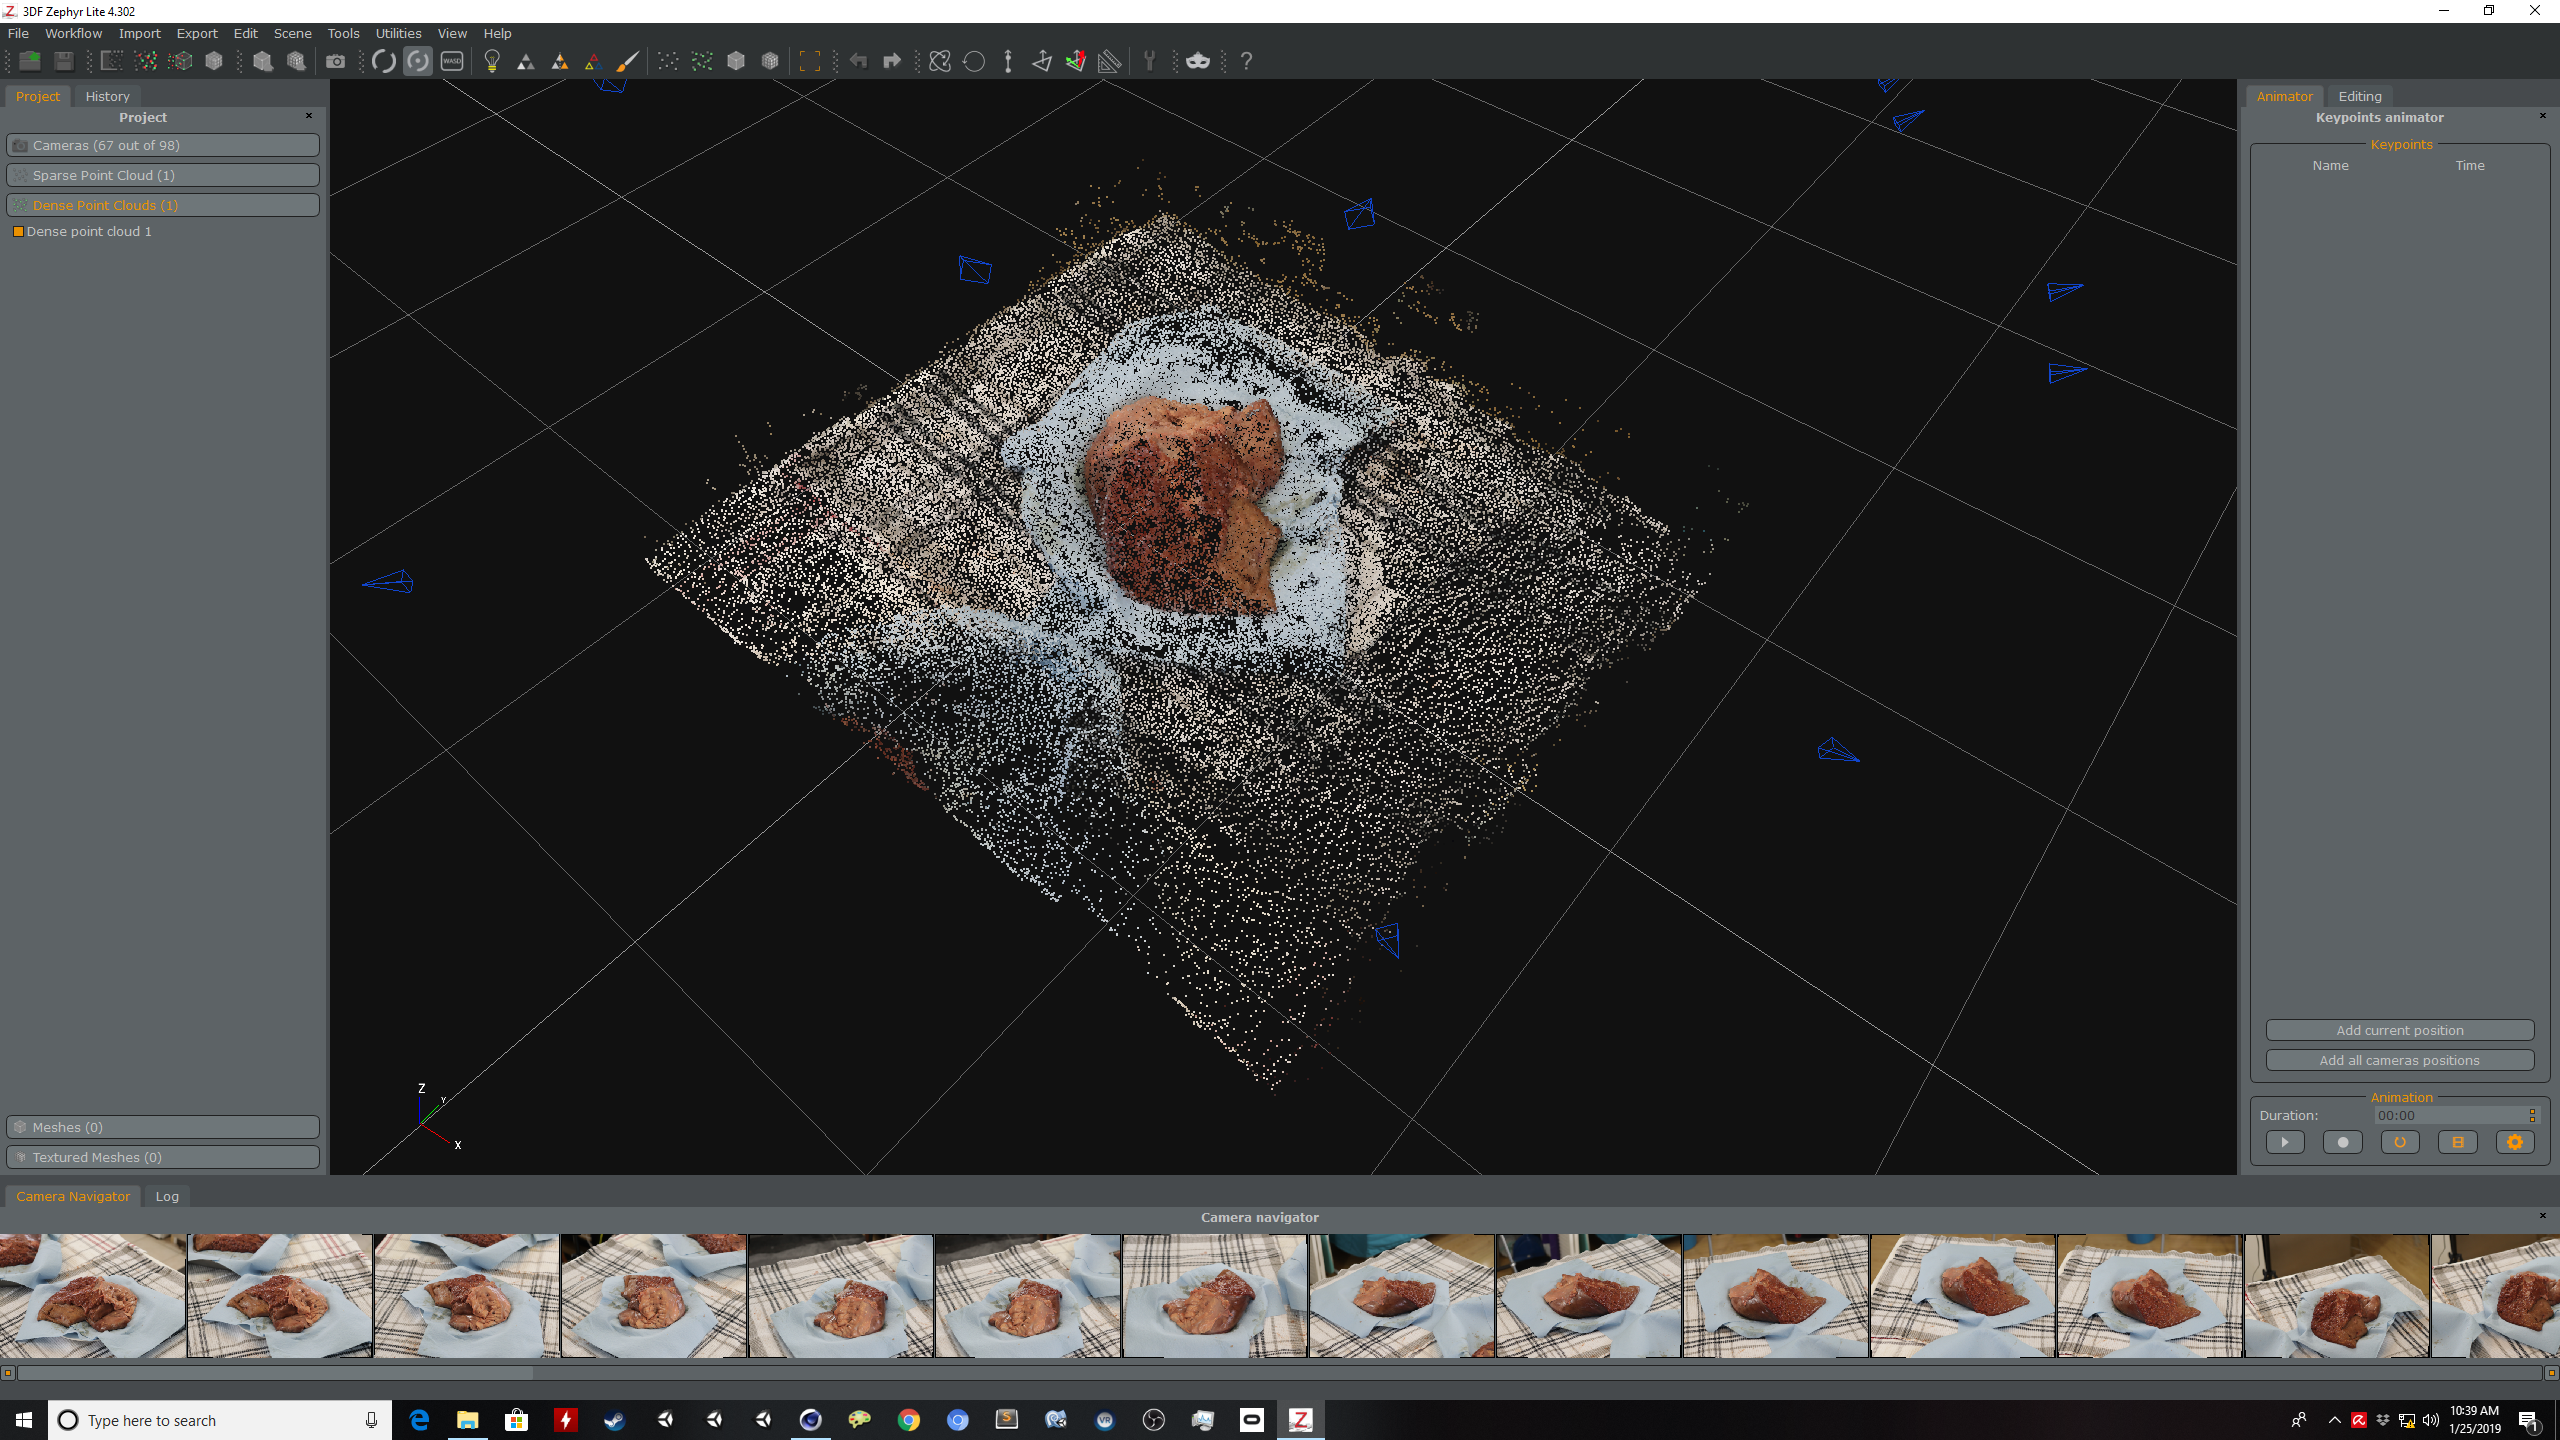The height and width of the screenshot is (1440, 2560).
Task: Expand the Meshes section
Action: pyautogui.click(x=164, y=1127)
